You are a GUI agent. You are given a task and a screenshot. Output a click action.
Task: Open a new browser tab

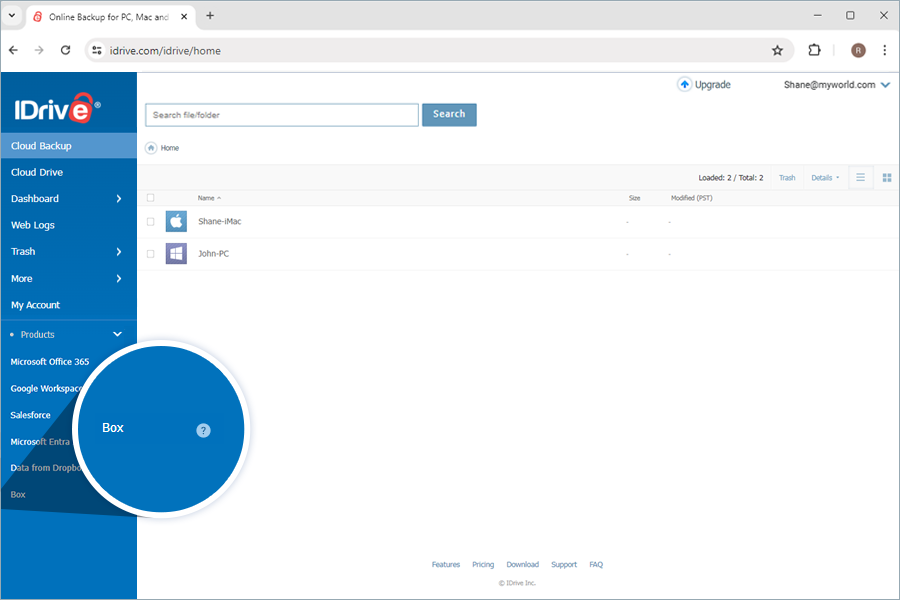point(210,16)
